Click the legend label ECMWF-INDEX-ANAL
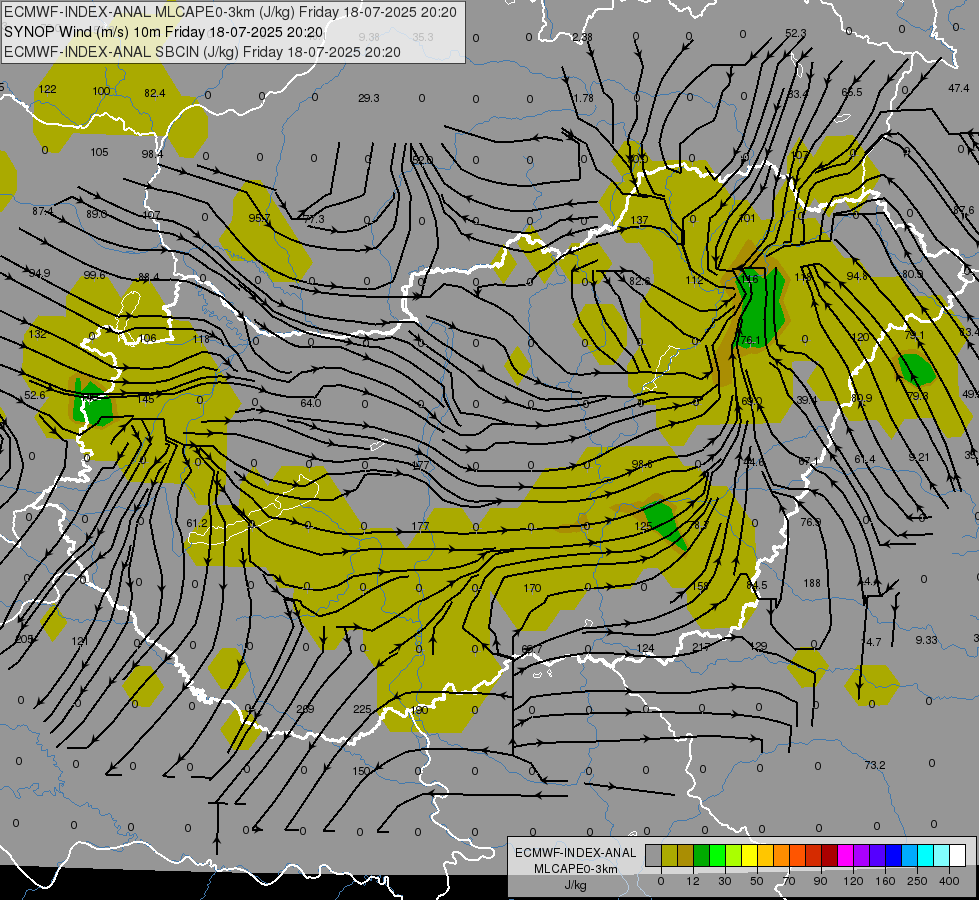This screenshot has height=900, width=979. click(x=576, y=853)
